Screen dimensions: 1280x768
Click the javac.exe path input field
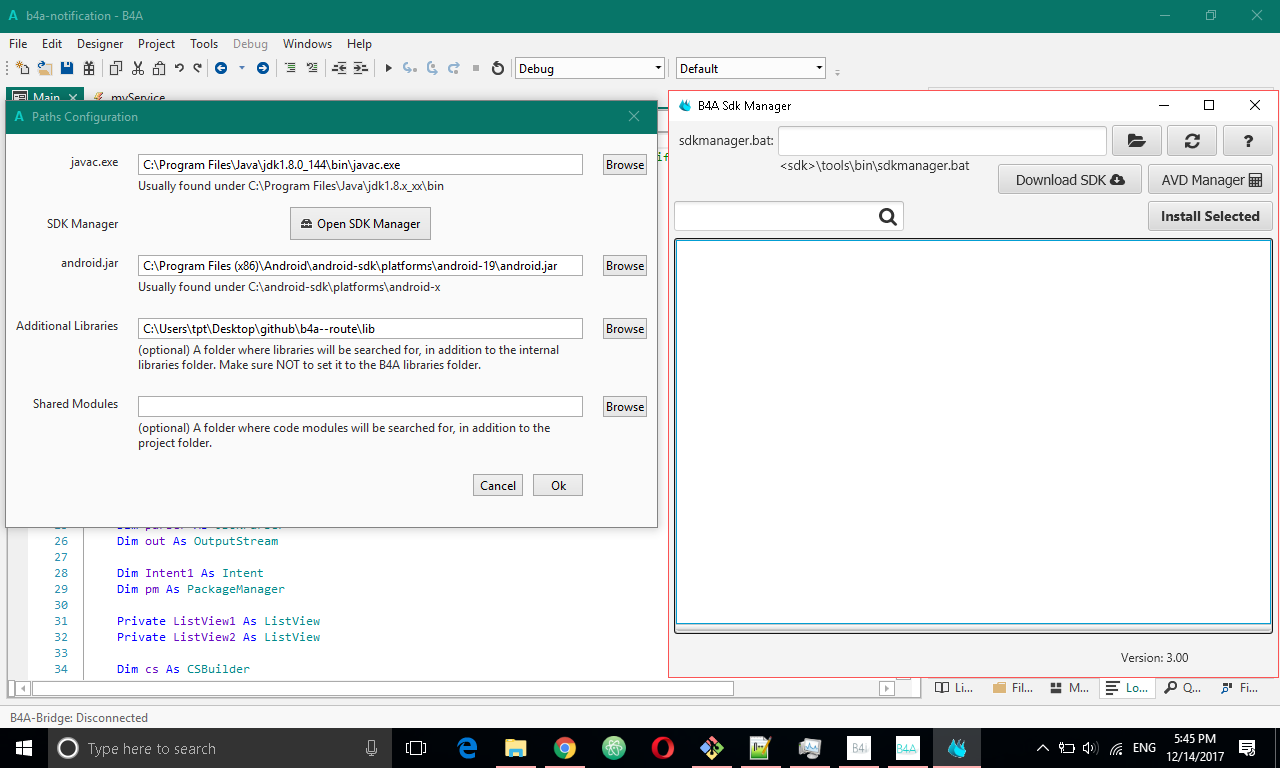[x=360, y=165]
